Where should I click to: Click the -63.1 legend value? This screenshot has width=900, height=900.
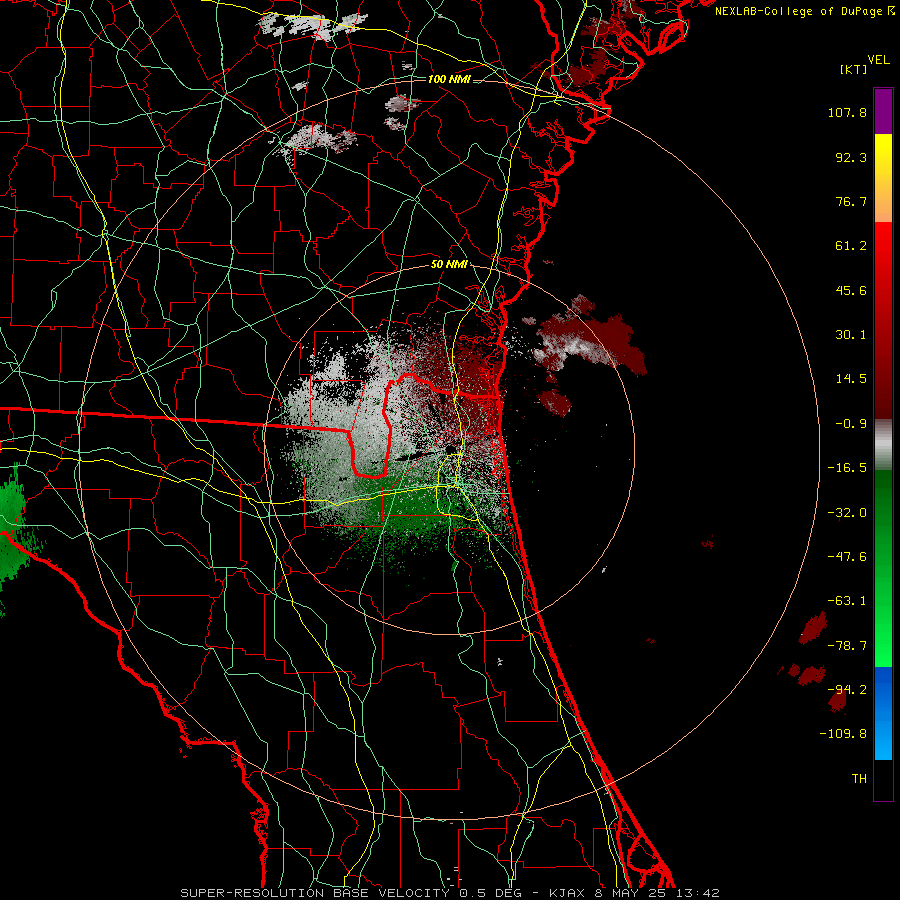(x=847, y=601)
